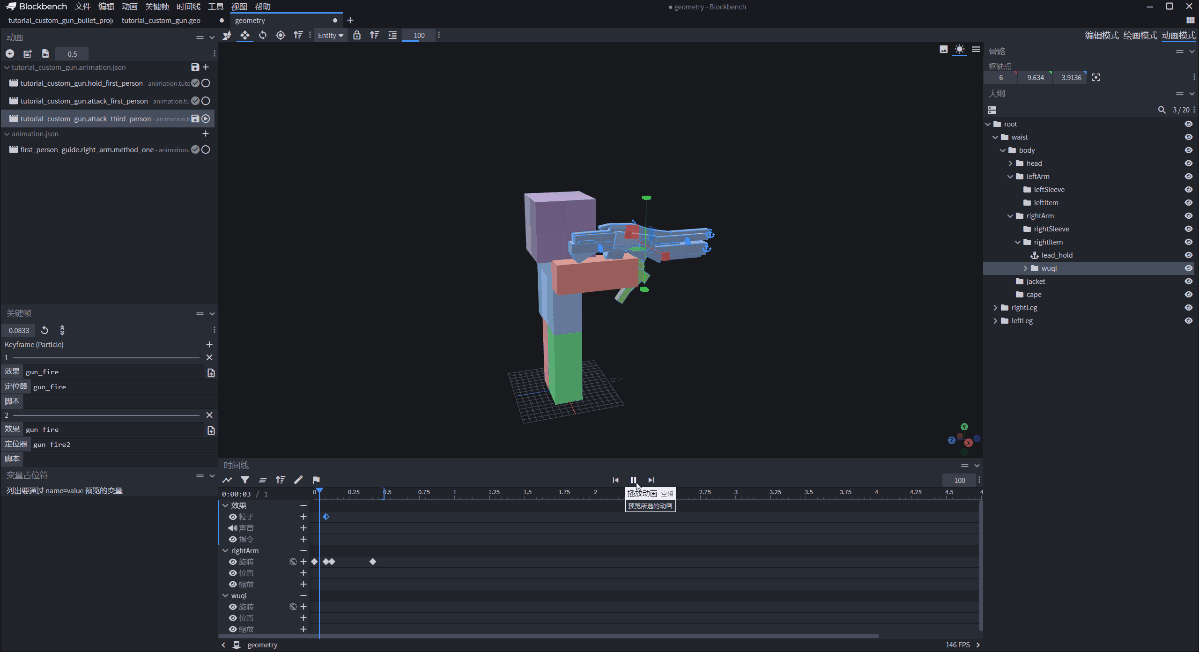Click the add animation plus-circle icon
This screenshot has height=652, width=1199.
coord(10,53)
